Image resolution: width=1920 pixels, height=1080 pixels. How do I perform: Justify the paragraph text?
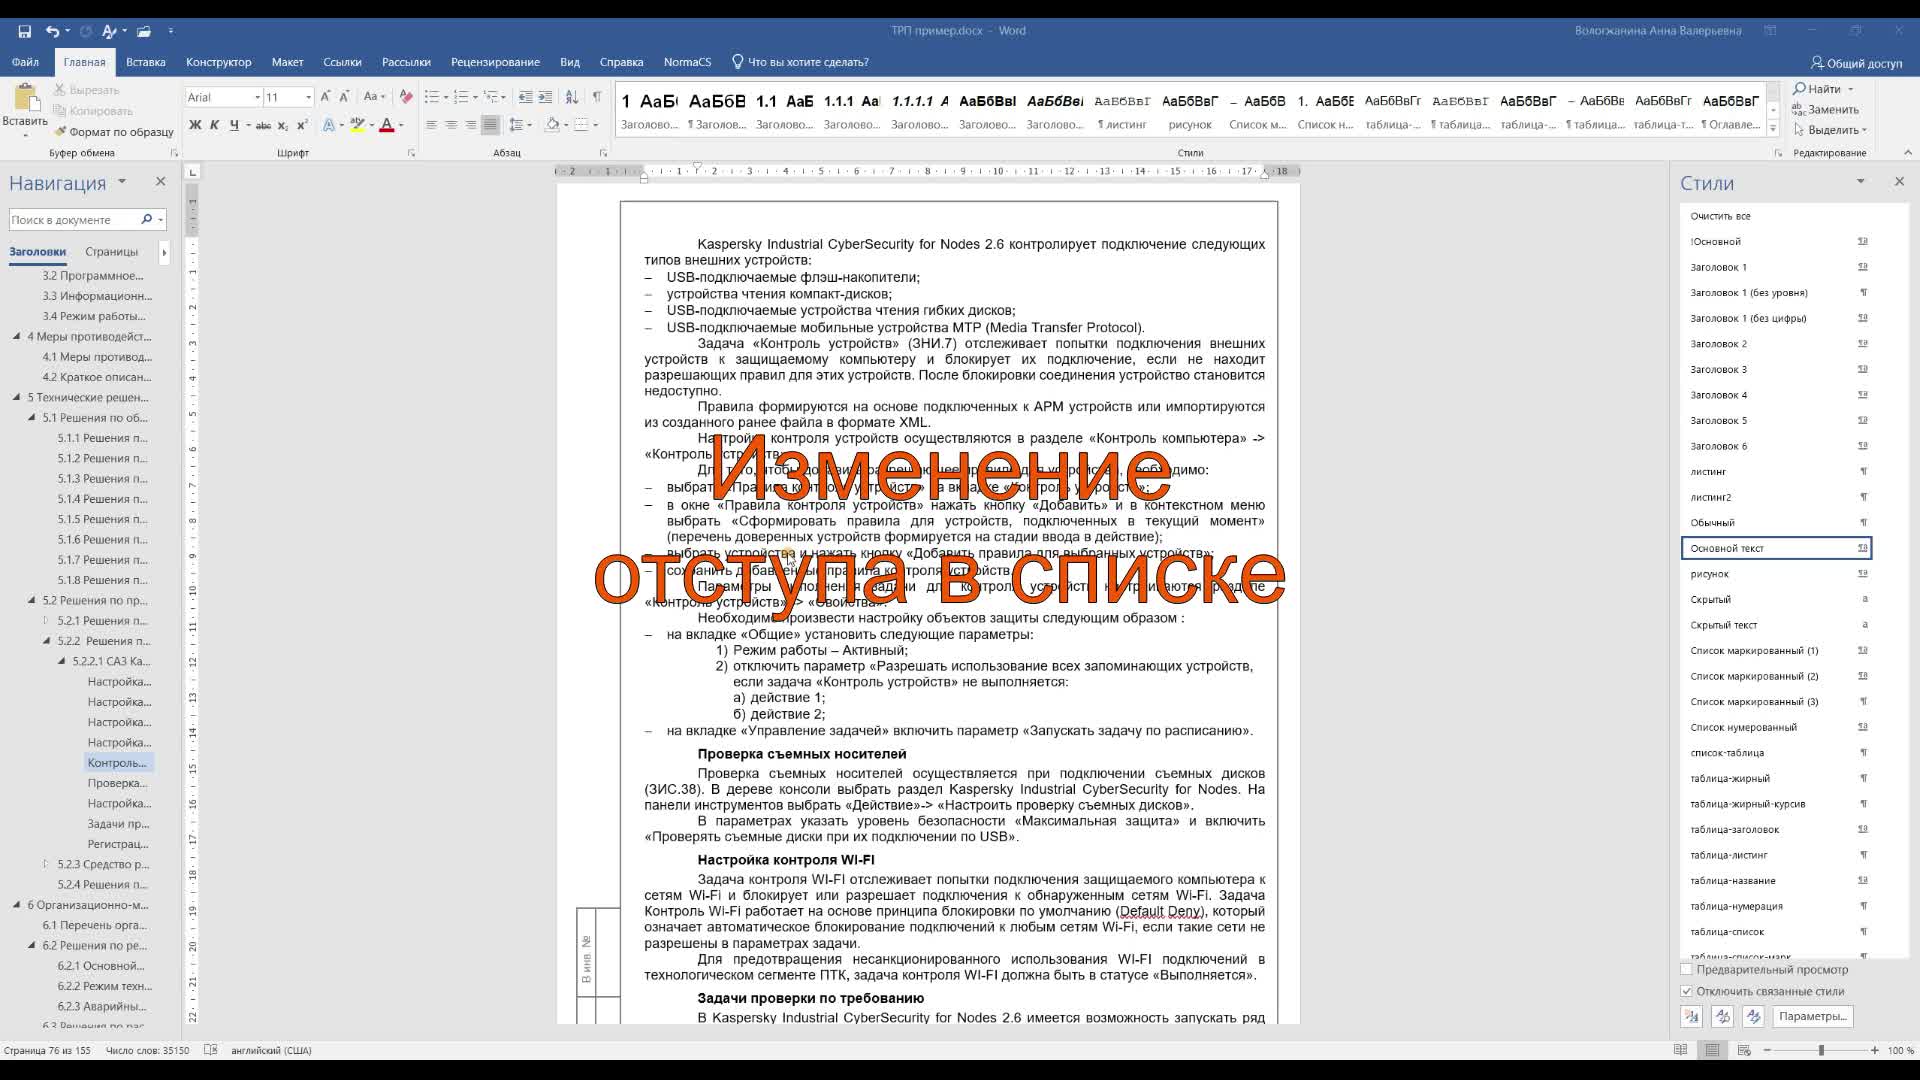(x=490, y=125)
